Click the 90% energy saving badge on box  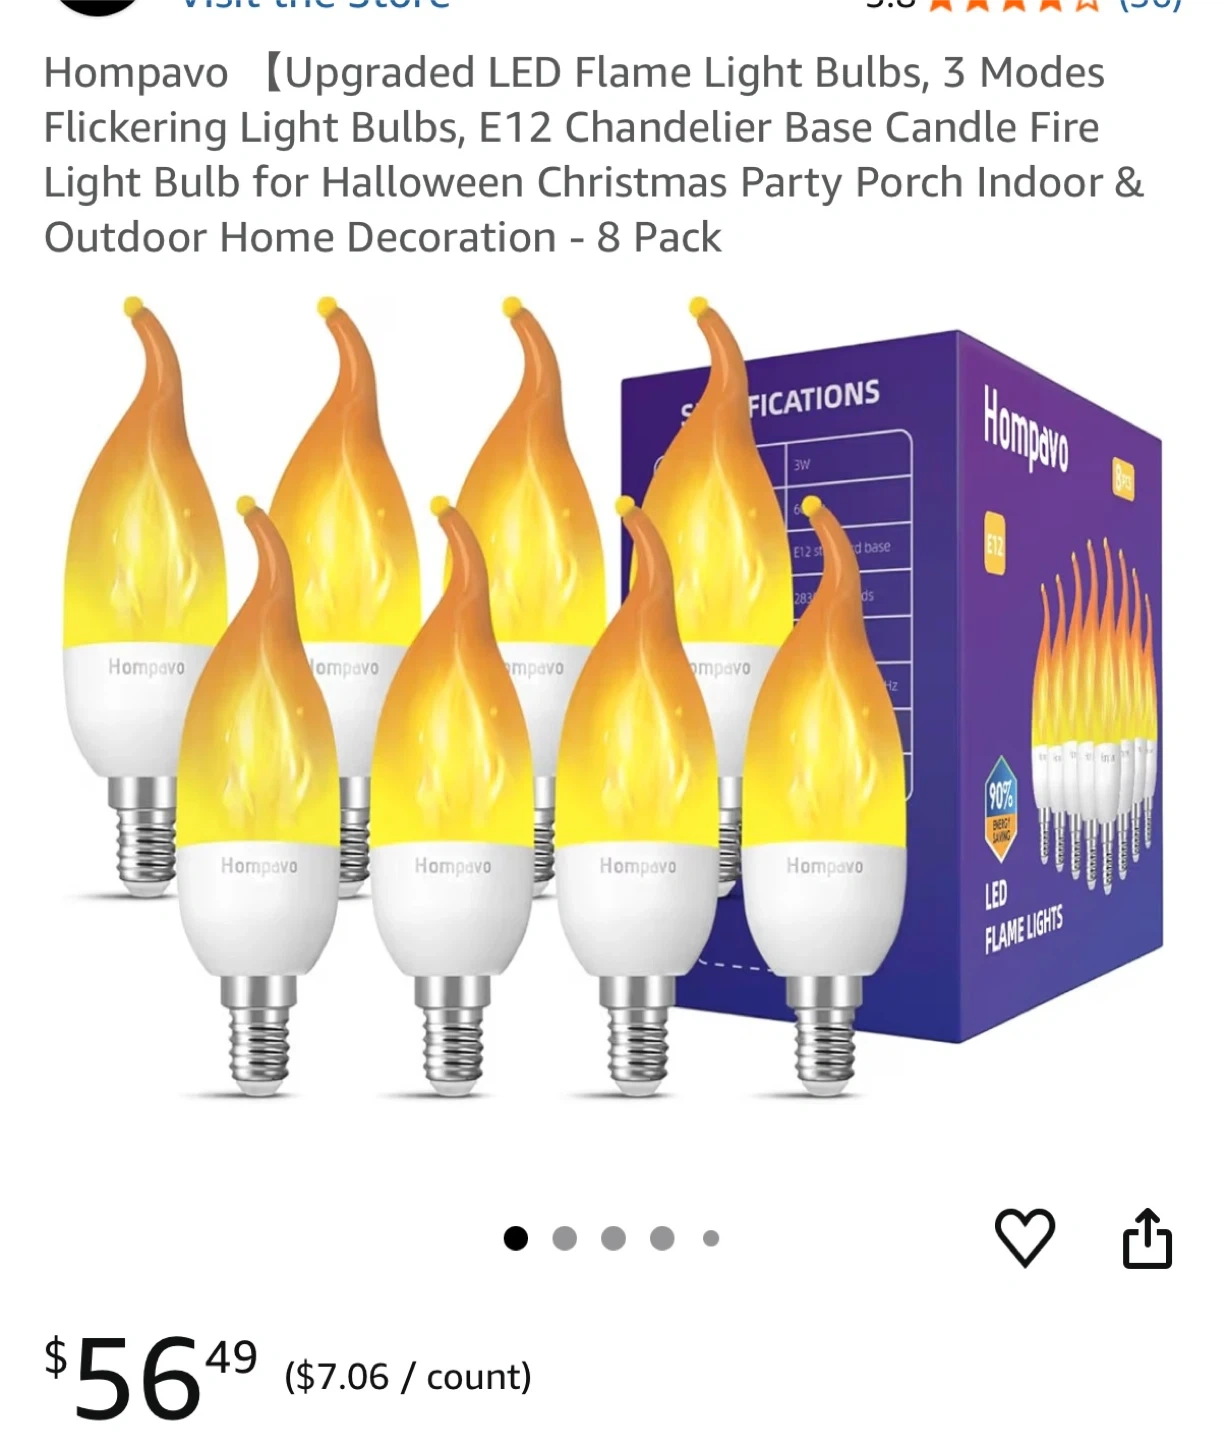pyautogui.click(x=1001, y=809)
